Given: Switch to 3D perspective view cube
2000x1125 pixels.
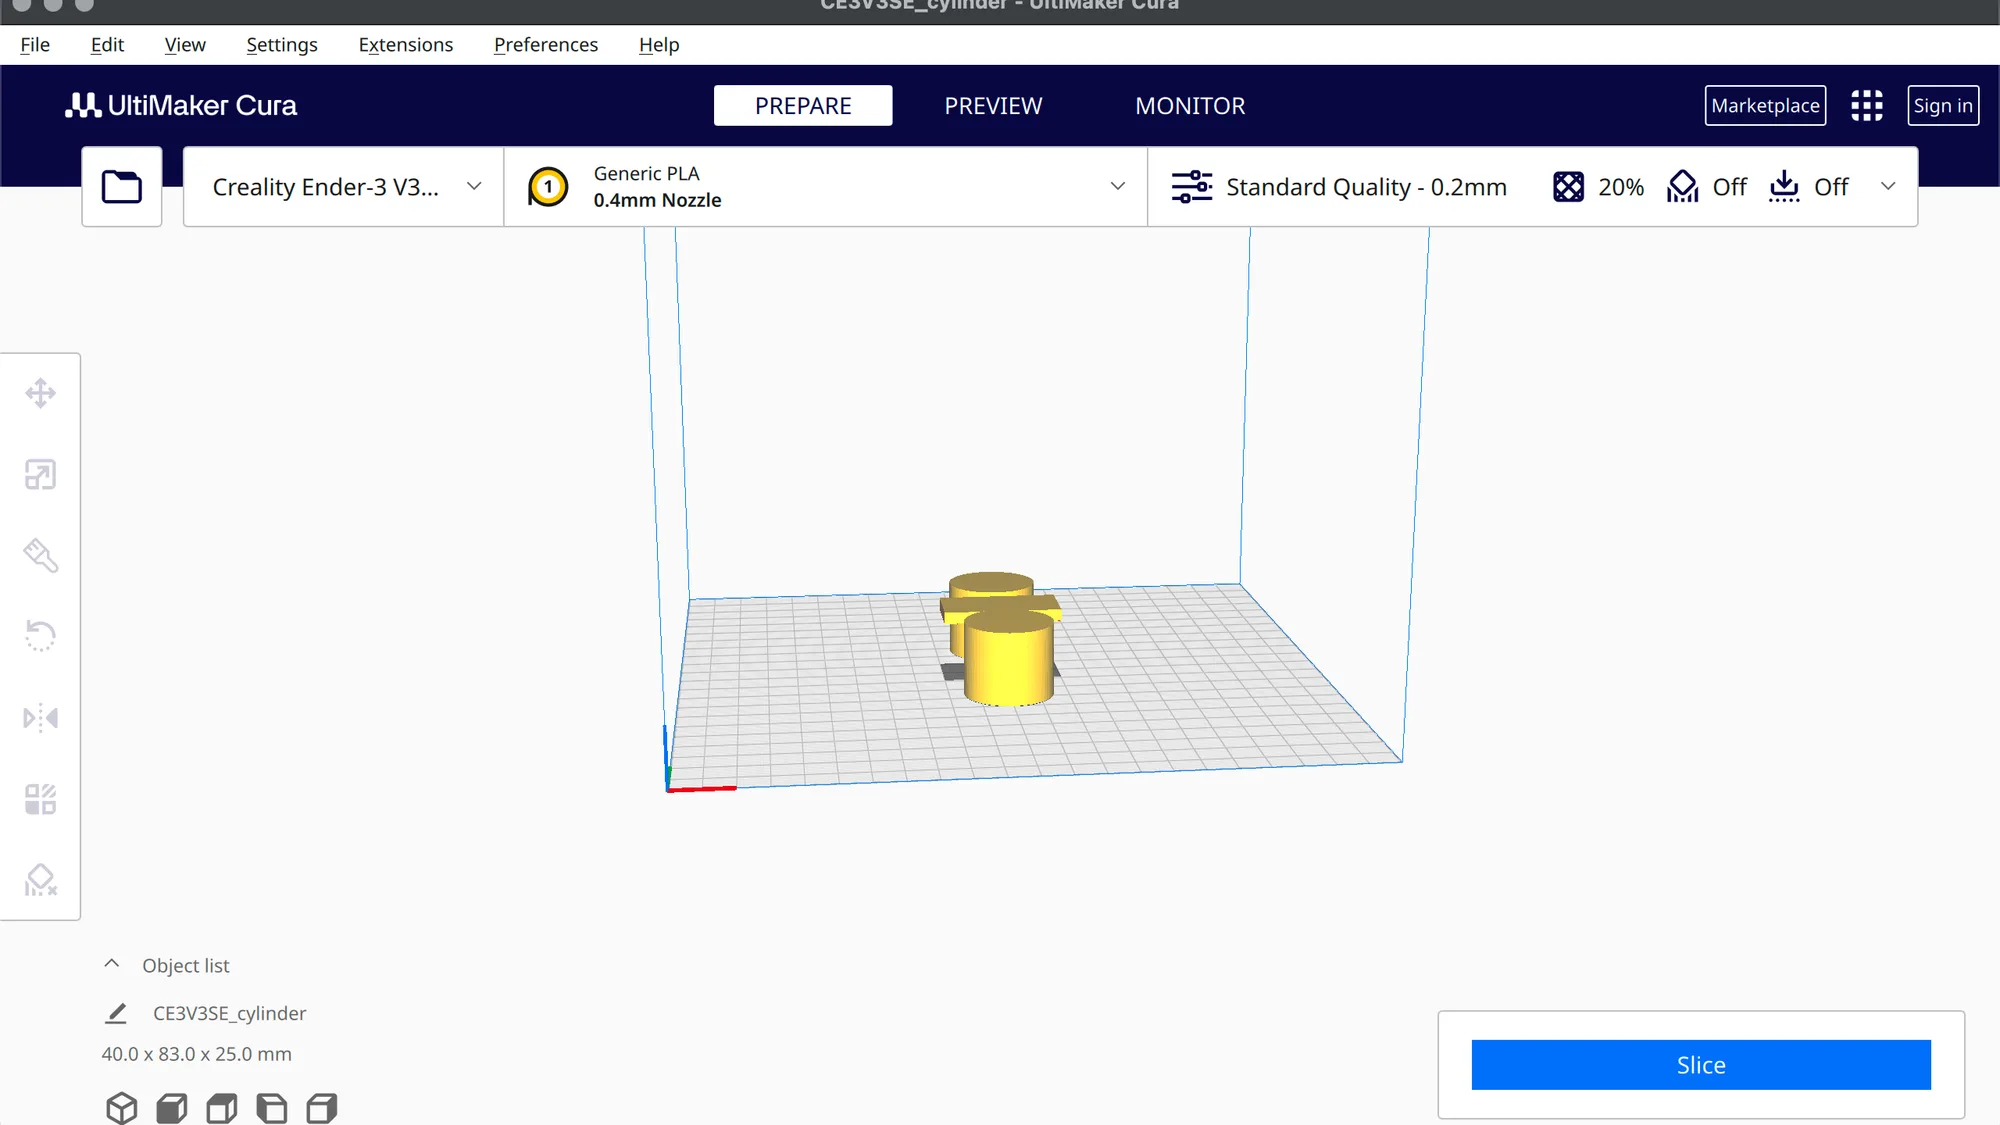Looking at the screenshot, I should pos(122,1108).
